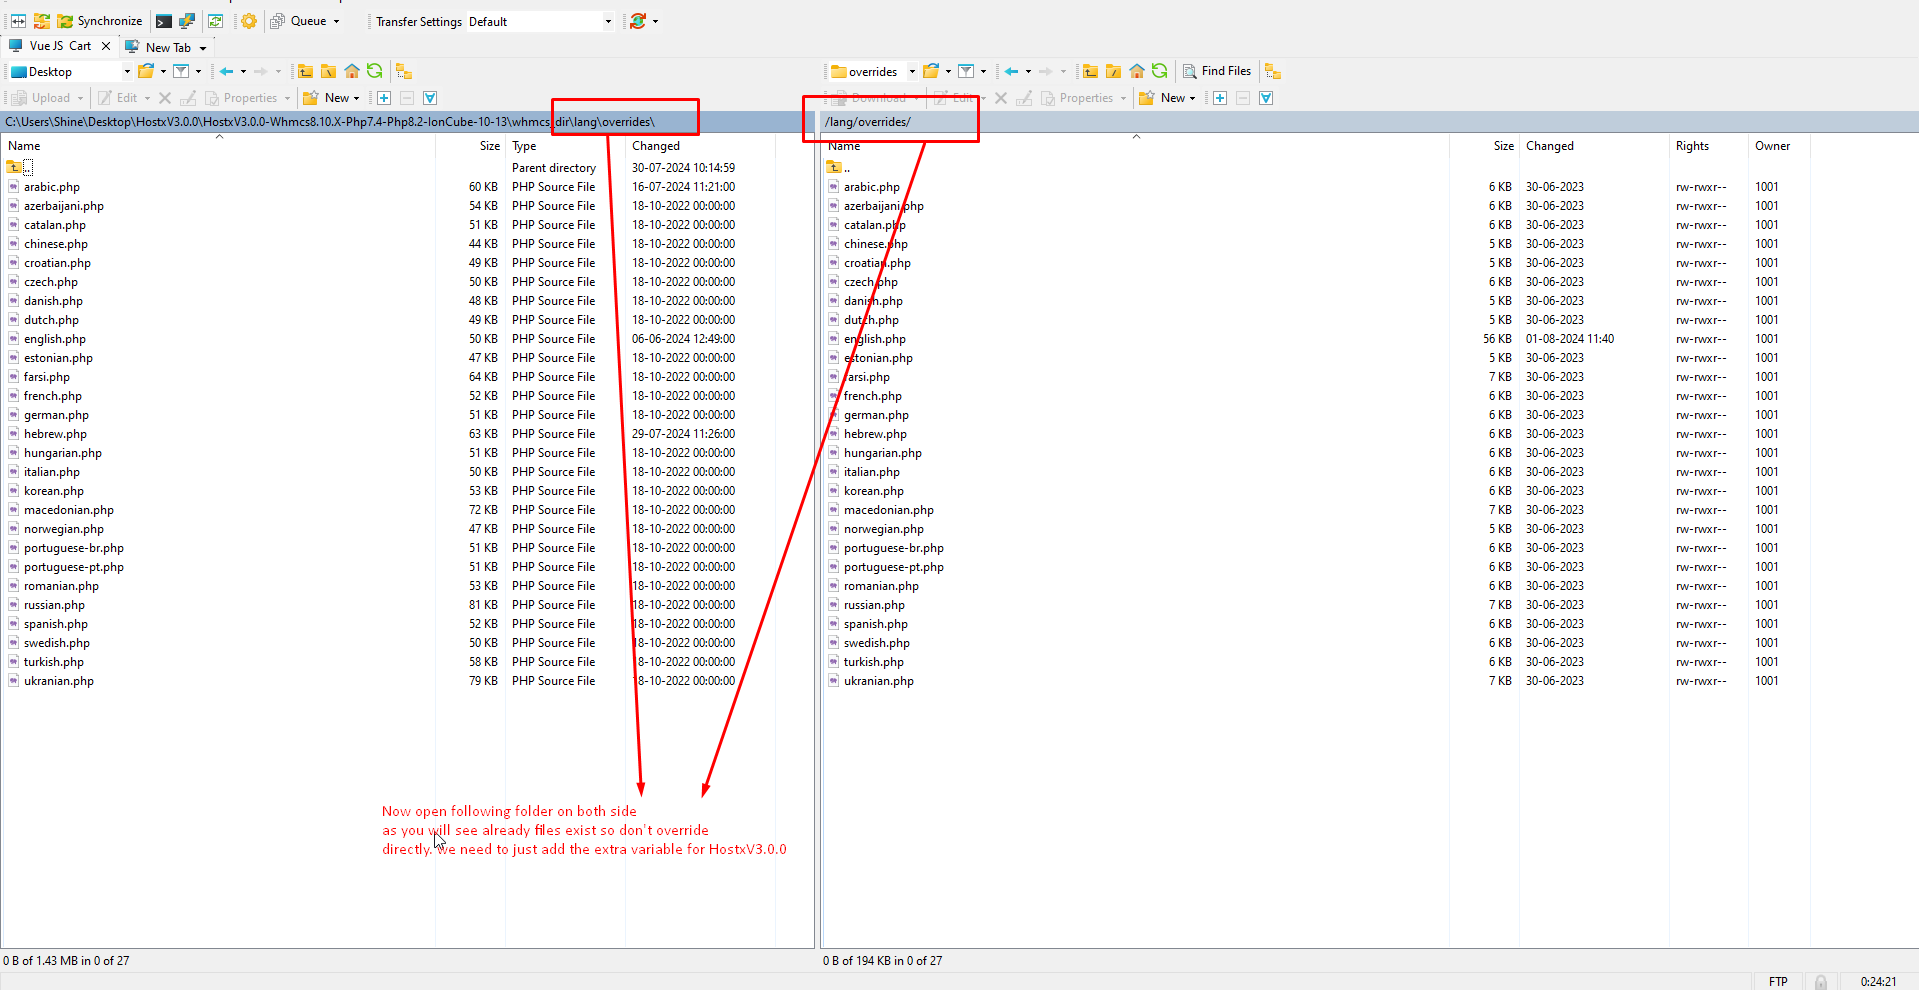1919x990 pixels.
Task: Click Select Files plus icon in local panel
Action: coord(384,98)
